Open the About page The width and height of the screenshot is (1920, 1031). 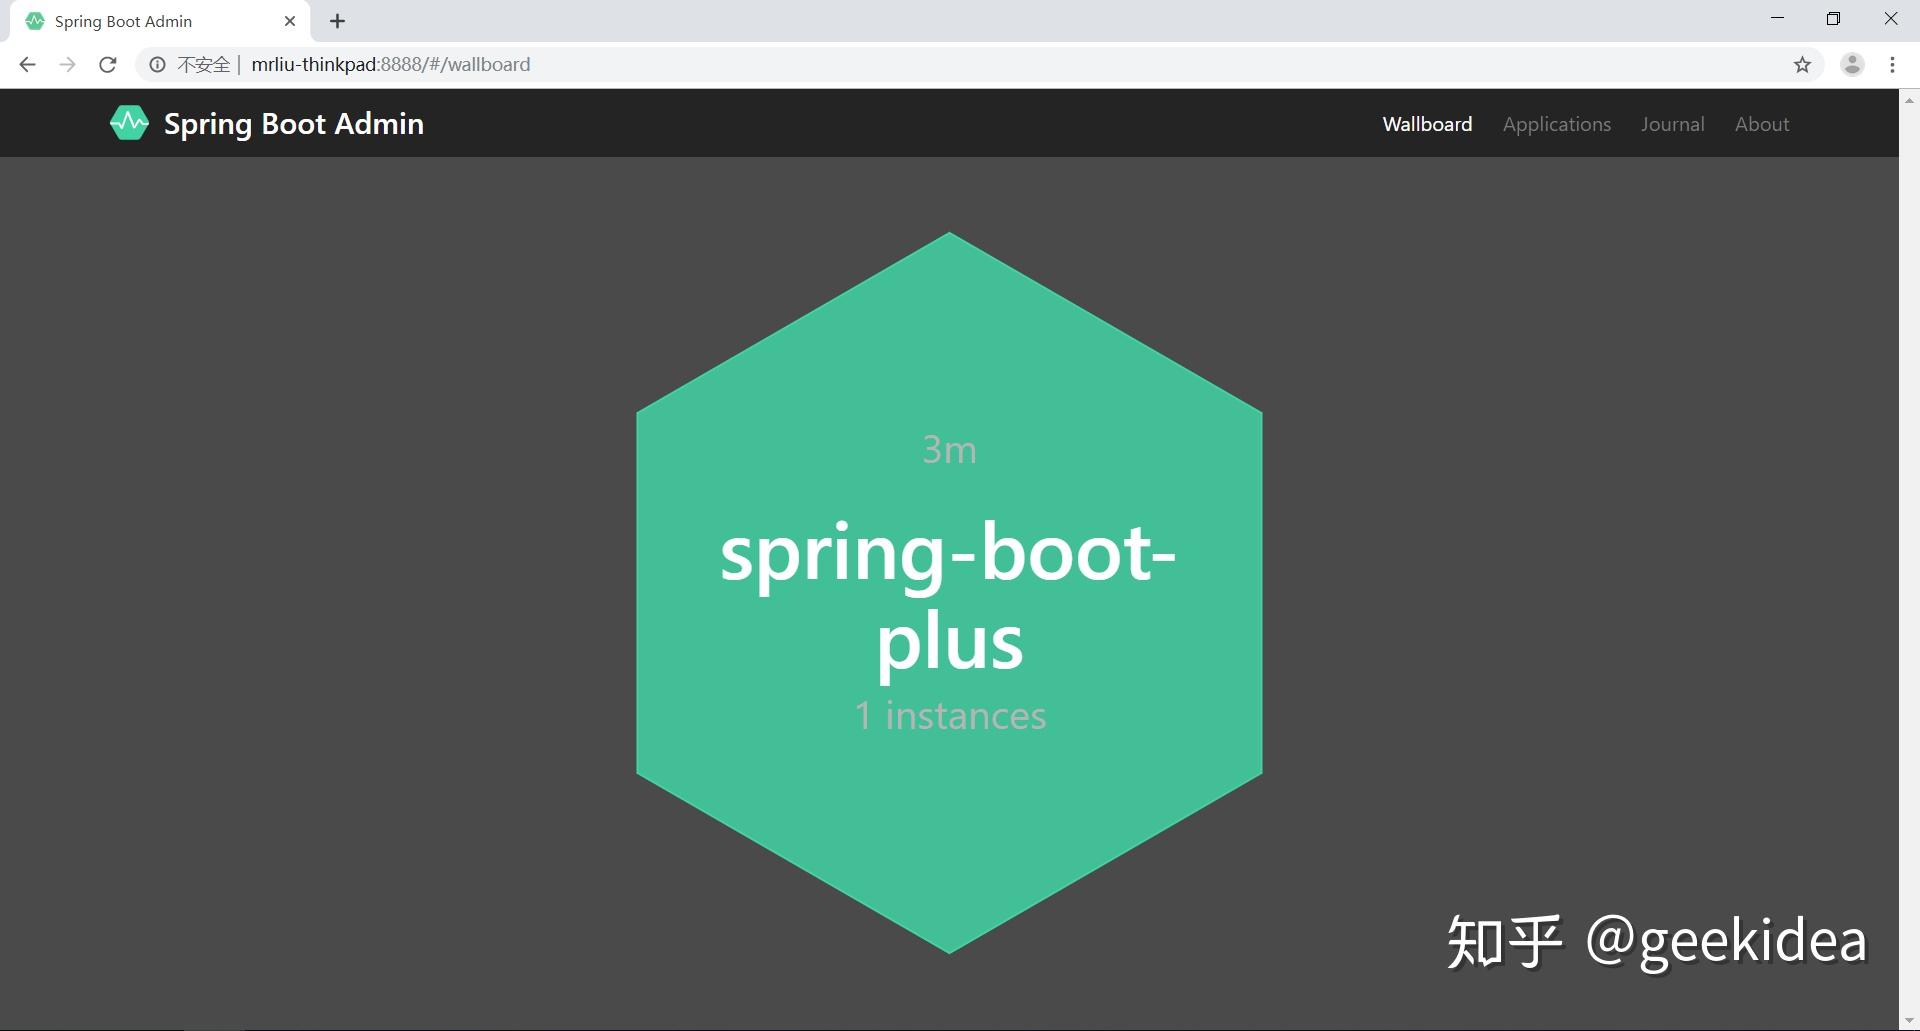[x=1762, y=124]
